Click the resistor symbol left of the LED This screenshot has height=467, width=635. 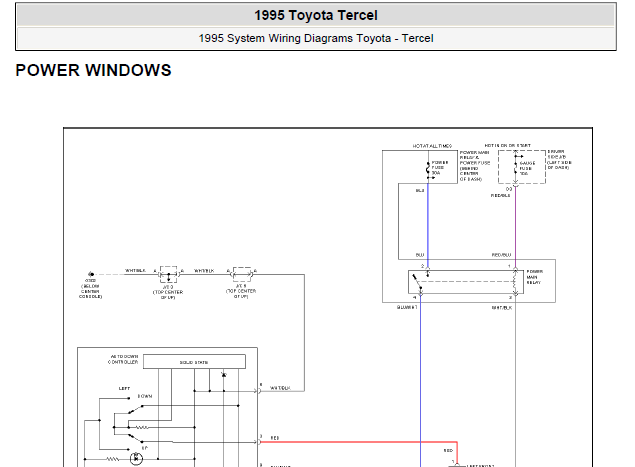click(113, 459)
